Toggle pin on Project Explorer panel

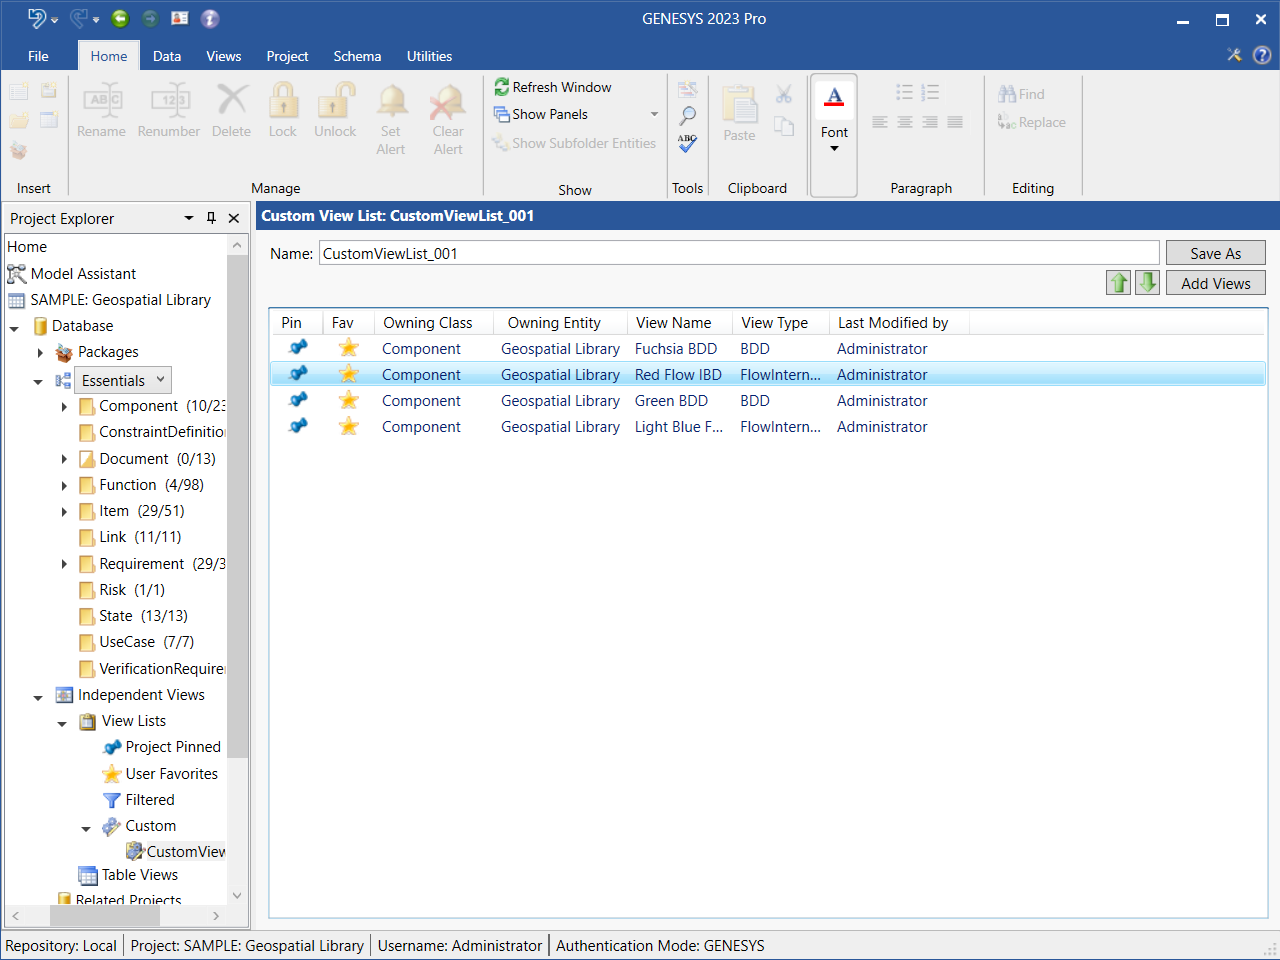tap(211, 218)
